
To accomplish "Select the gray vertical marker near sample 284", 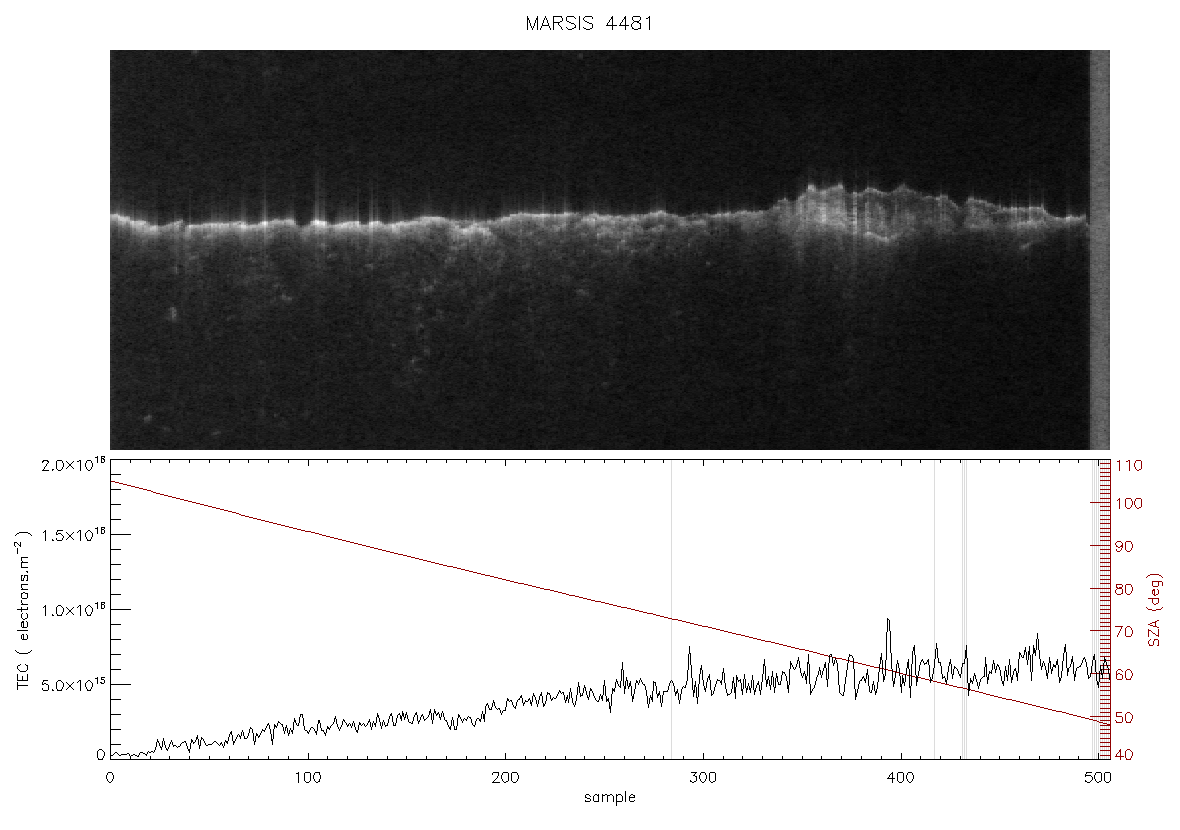I will (671, 609).
